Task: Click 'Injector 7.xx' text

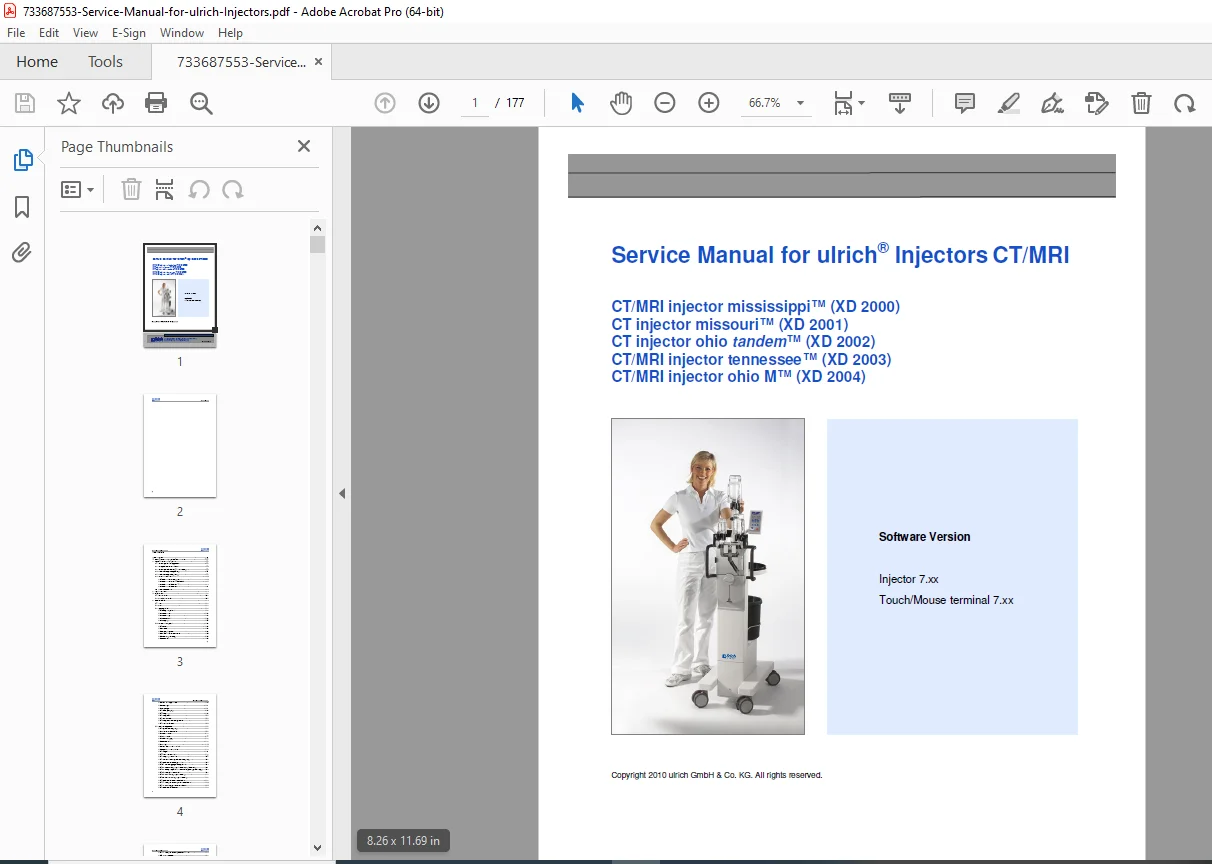Action: pyautogui.click(x=908, y=579)
